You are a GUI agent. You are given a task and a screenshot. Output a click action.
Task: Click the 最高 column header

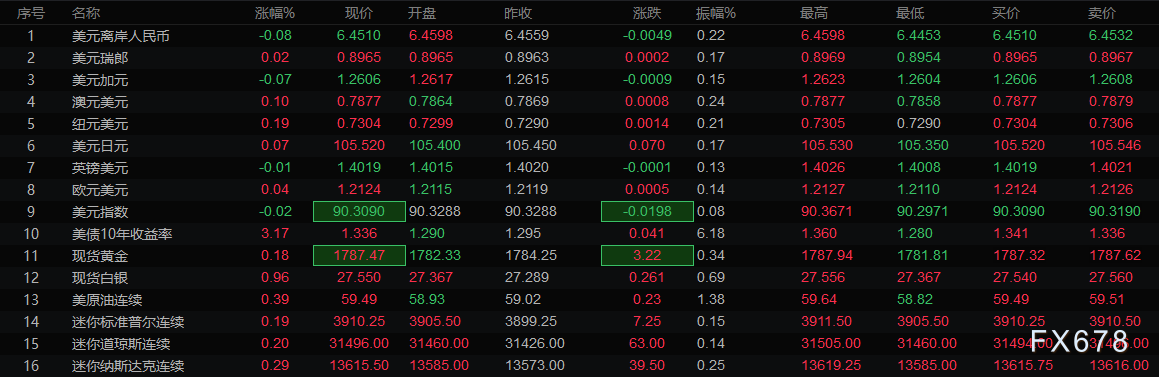pyautogui.click(x=815, y=13)
